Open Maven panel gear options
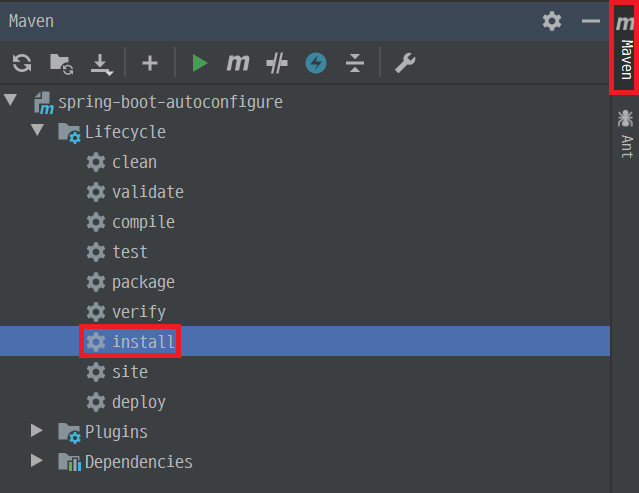 tap(552, 21)
